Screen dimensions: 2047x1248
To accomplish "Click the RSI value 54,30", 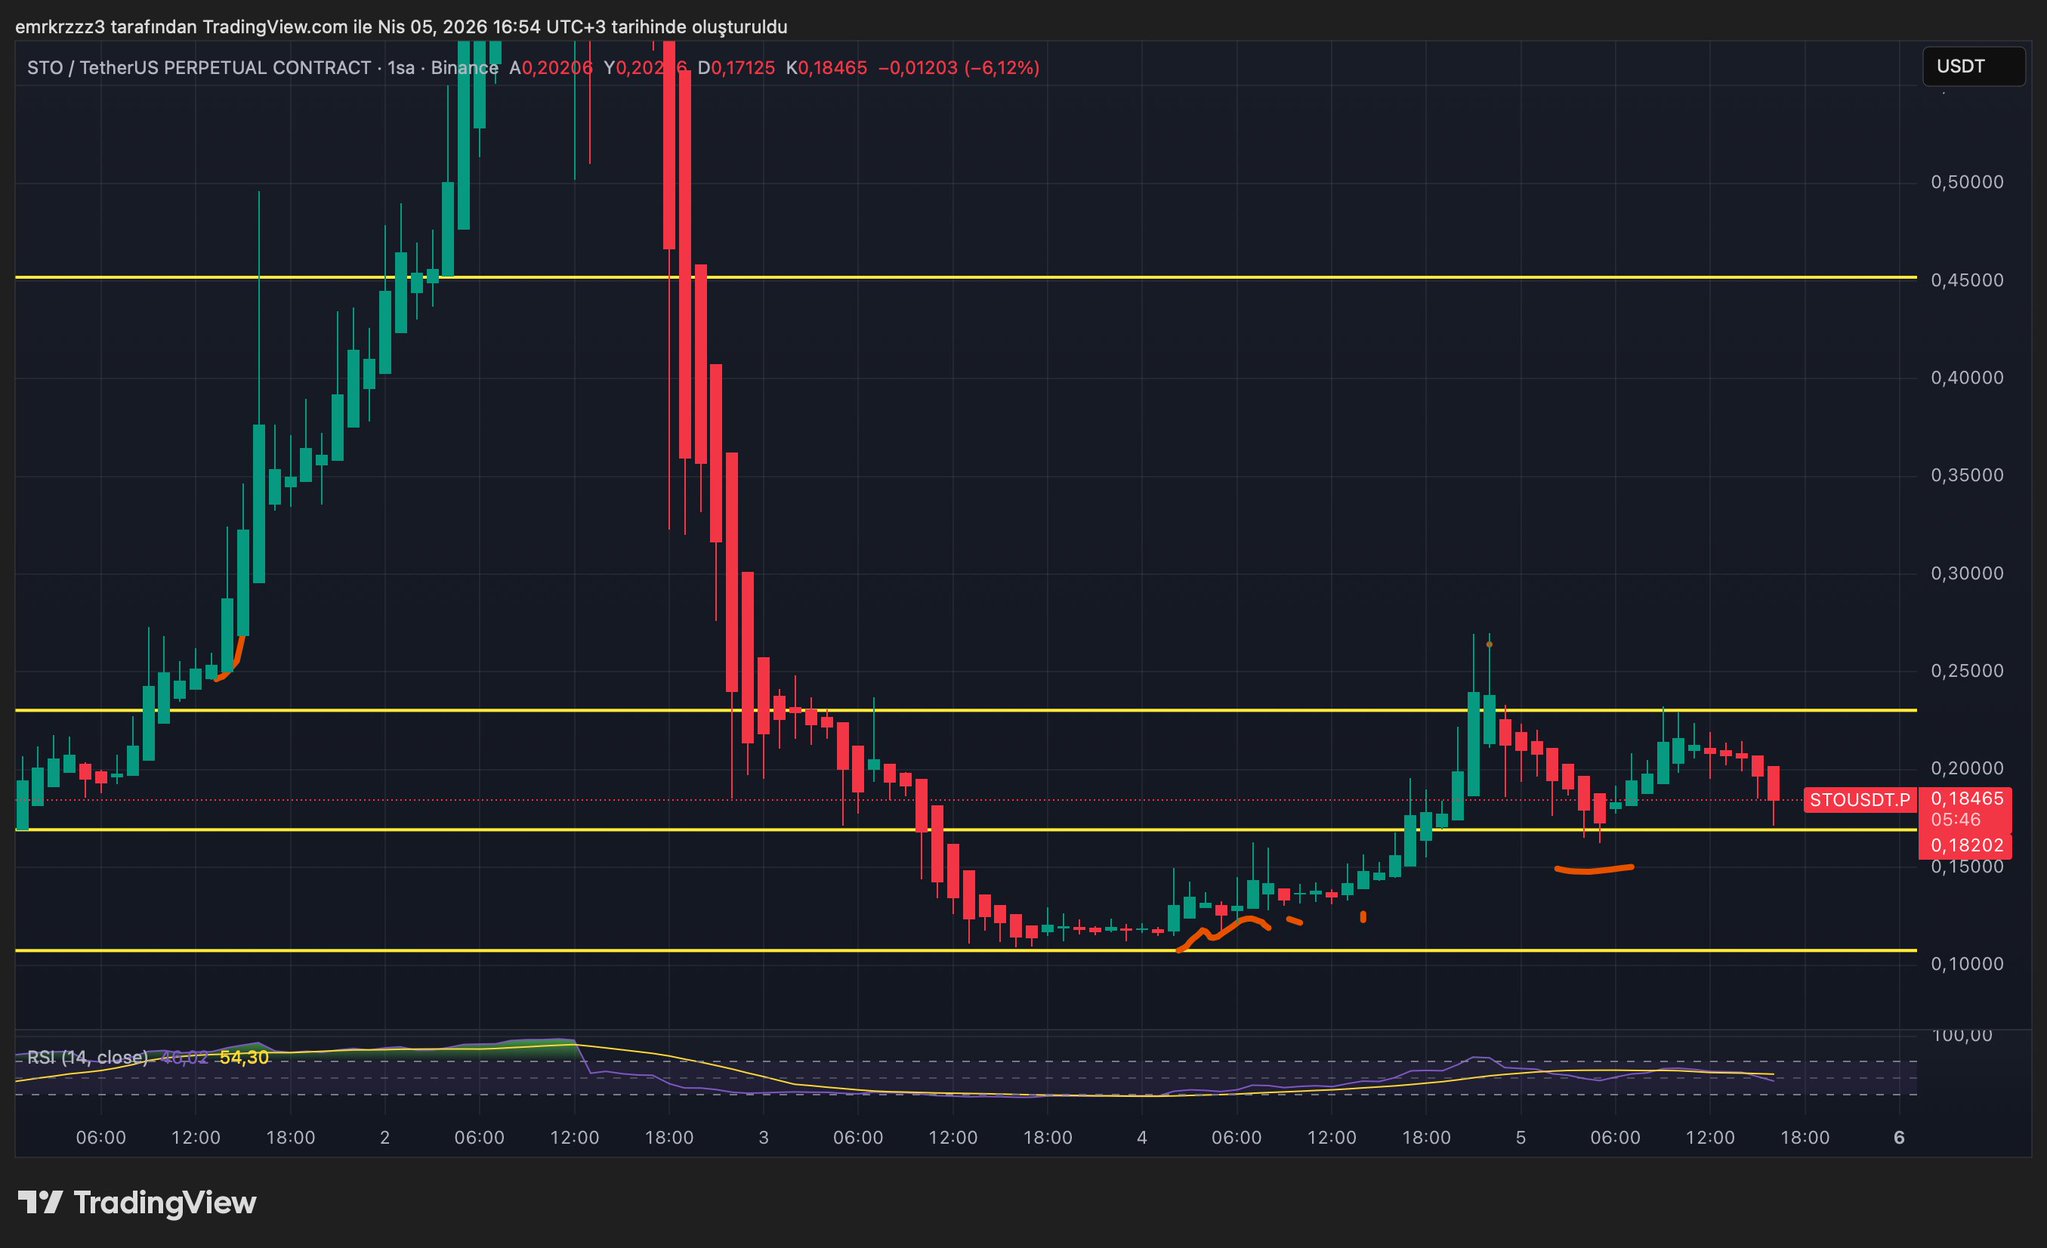I will [244, 1057].
